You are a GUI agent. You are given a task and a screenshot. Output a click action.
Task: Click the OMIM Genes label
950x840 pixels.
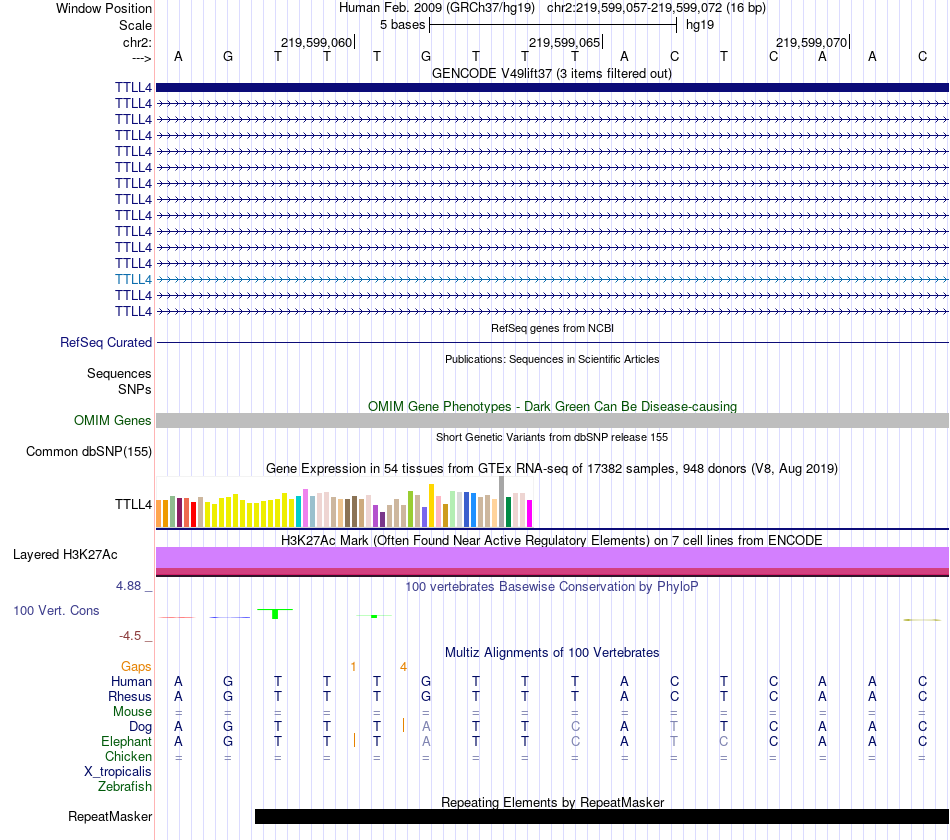point(112,420)
